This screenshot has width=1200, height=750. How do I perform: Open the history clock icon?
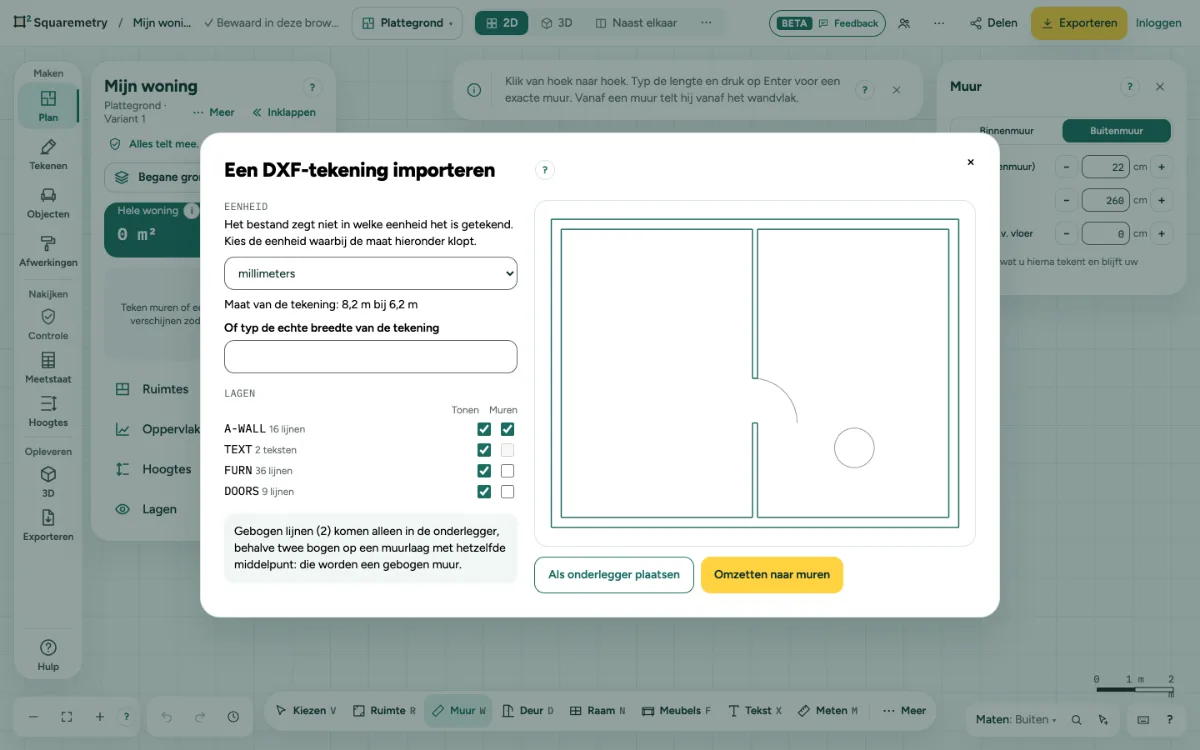point(233,717)
